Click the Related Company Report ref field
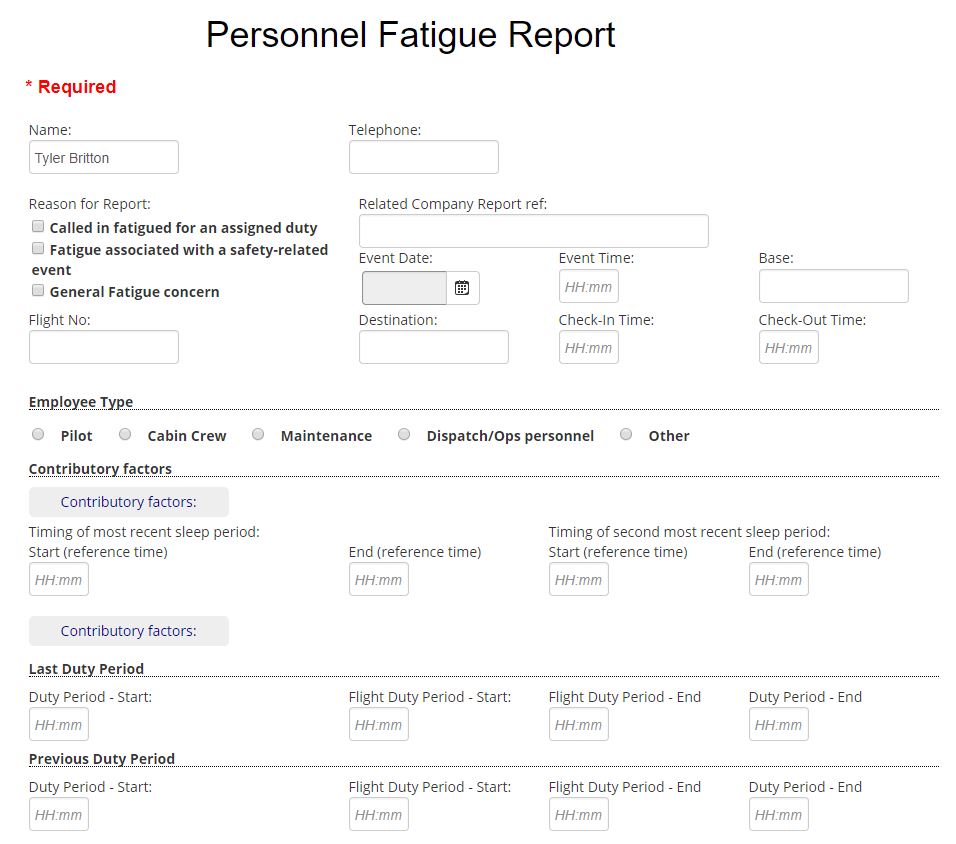 (x=533, y=230)
